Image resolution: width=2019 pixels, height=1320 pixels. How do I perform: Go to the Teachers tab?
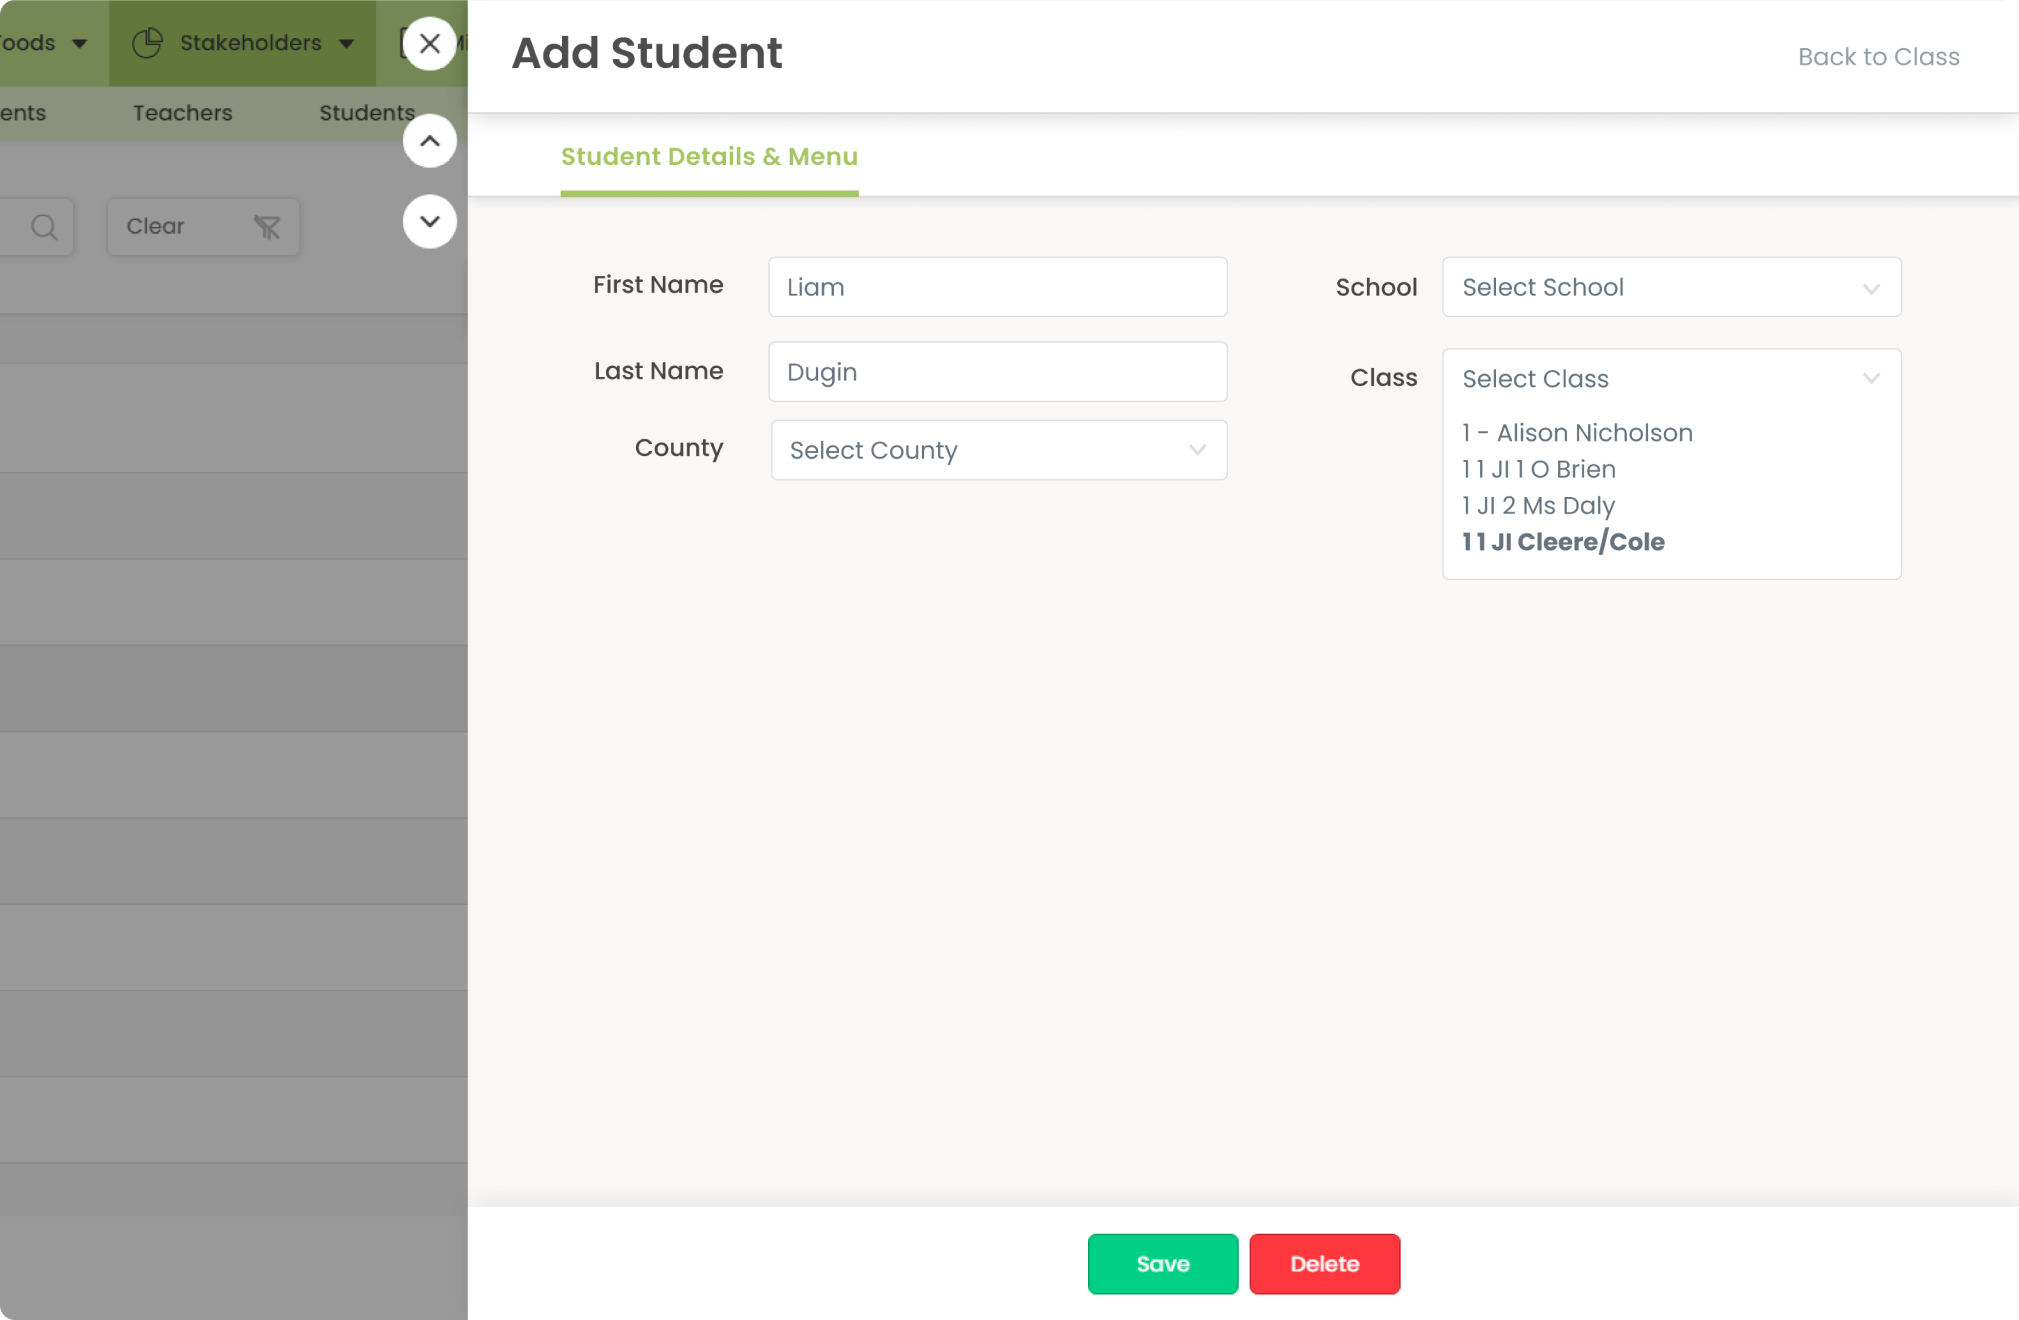182,113
